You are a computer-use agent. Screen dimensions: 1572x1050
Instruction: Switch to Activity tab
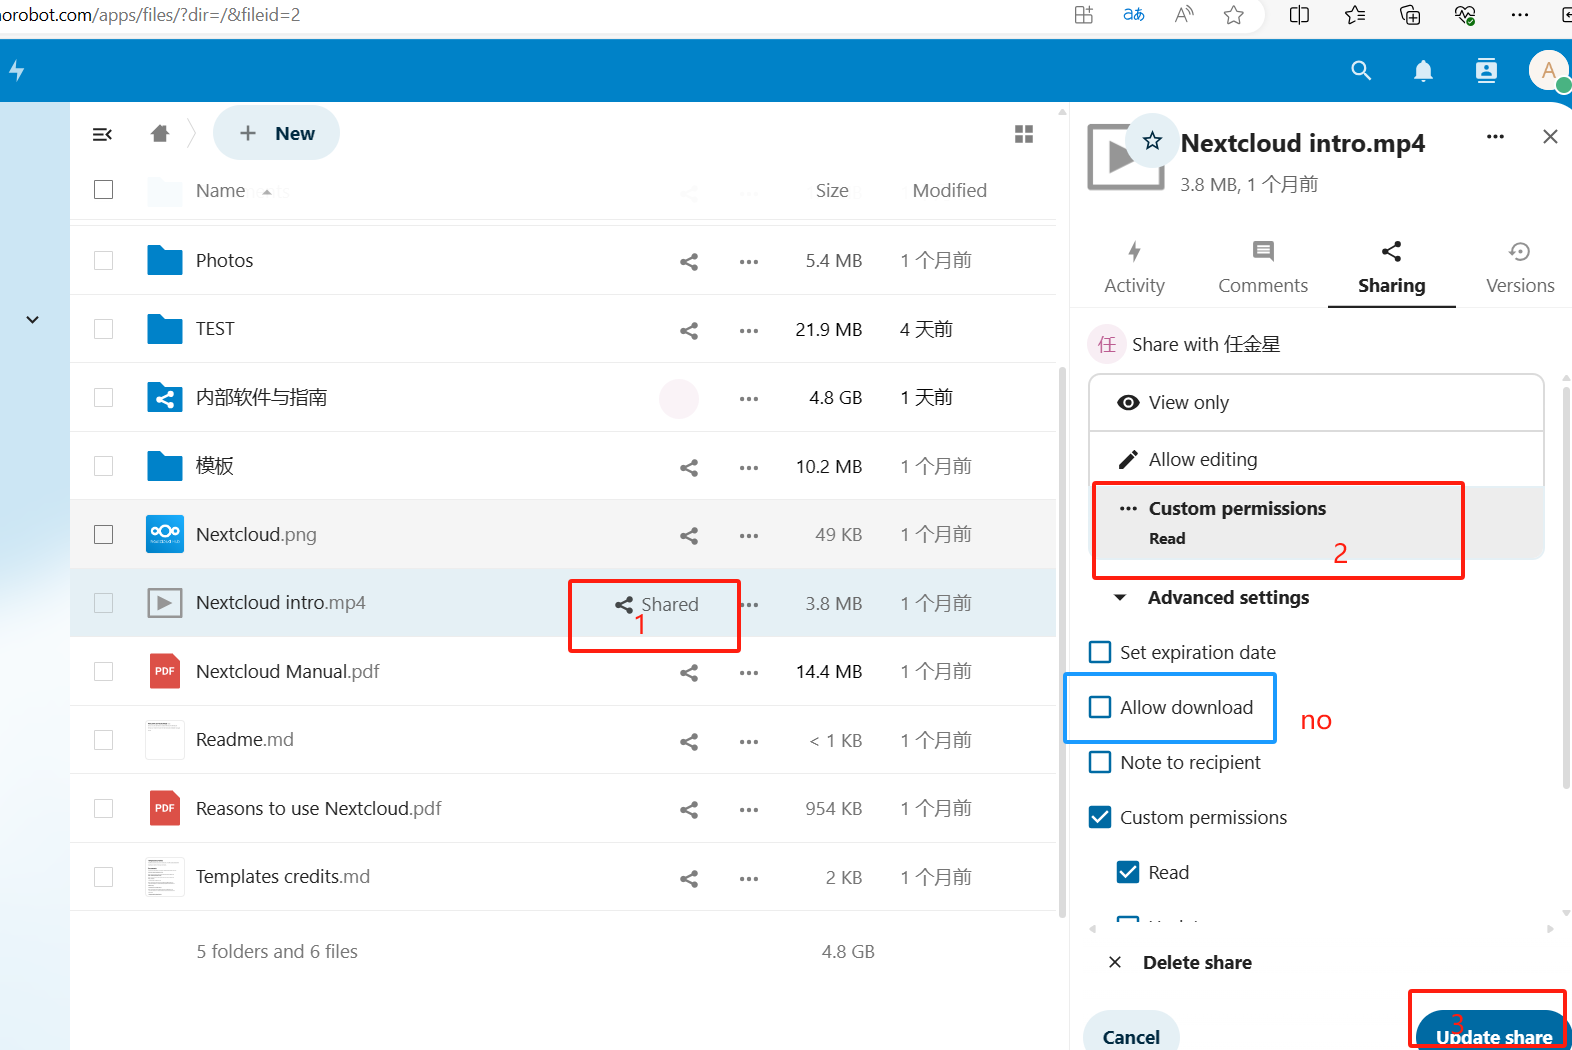click(1134, 268)
